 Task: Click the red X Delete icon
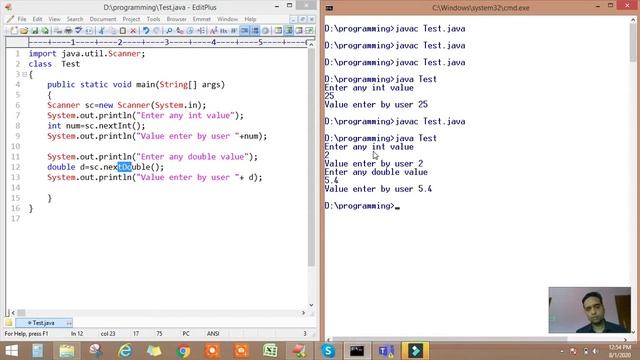point(133,31)
